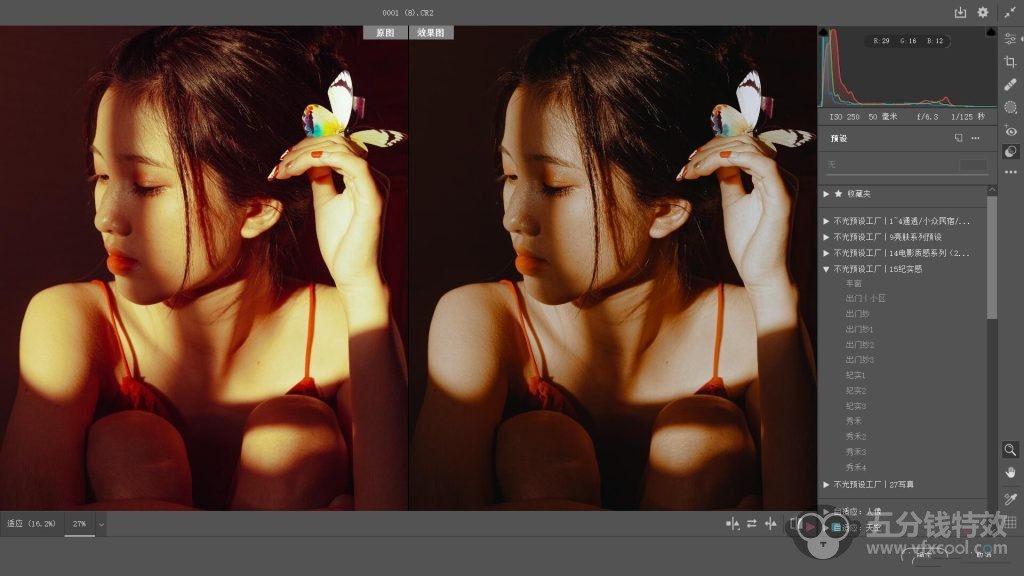The width and height of the screenshot is (1024, 576).
Task: Select the Zoom magnifier tool
Action: (x=1010, y=450)
